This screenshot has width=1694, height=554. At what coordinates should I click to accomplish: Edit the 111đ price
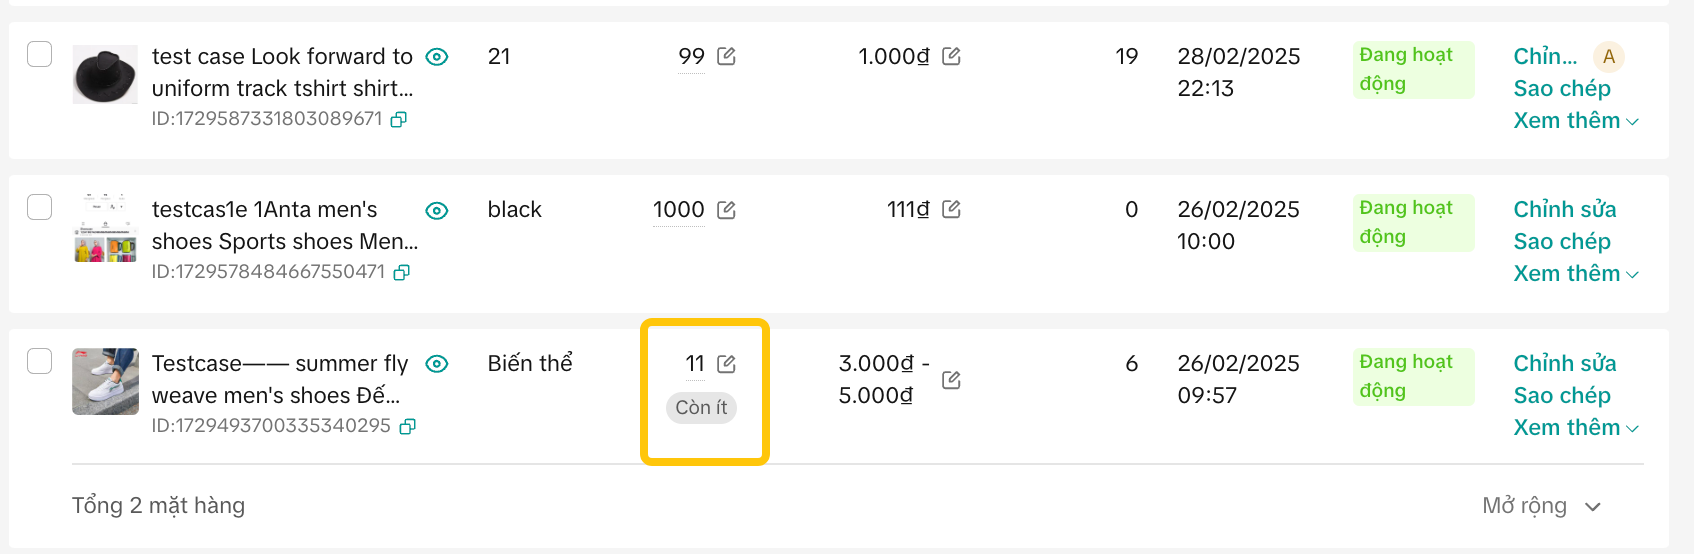pos(952,209)
